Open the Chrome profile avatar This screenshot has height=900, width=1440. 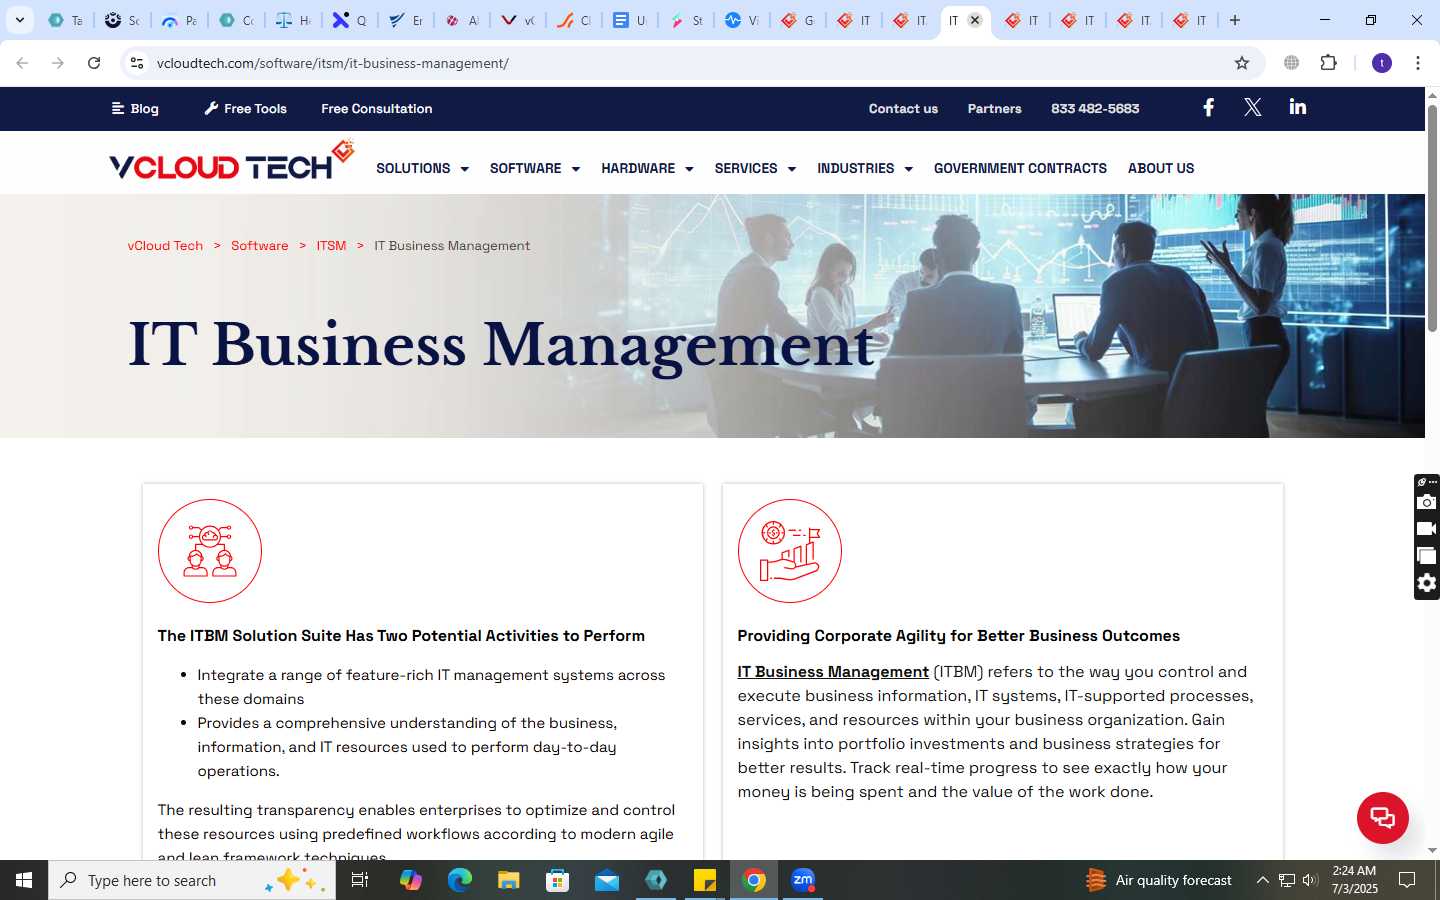pyautogui.click(x=1382, y=63)
